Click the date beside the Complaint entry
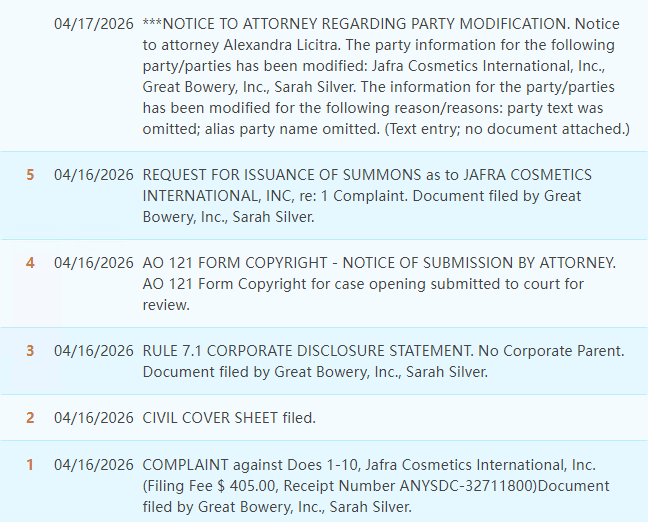This screenshot has width=649, height=522. click(x=94, y=464)
